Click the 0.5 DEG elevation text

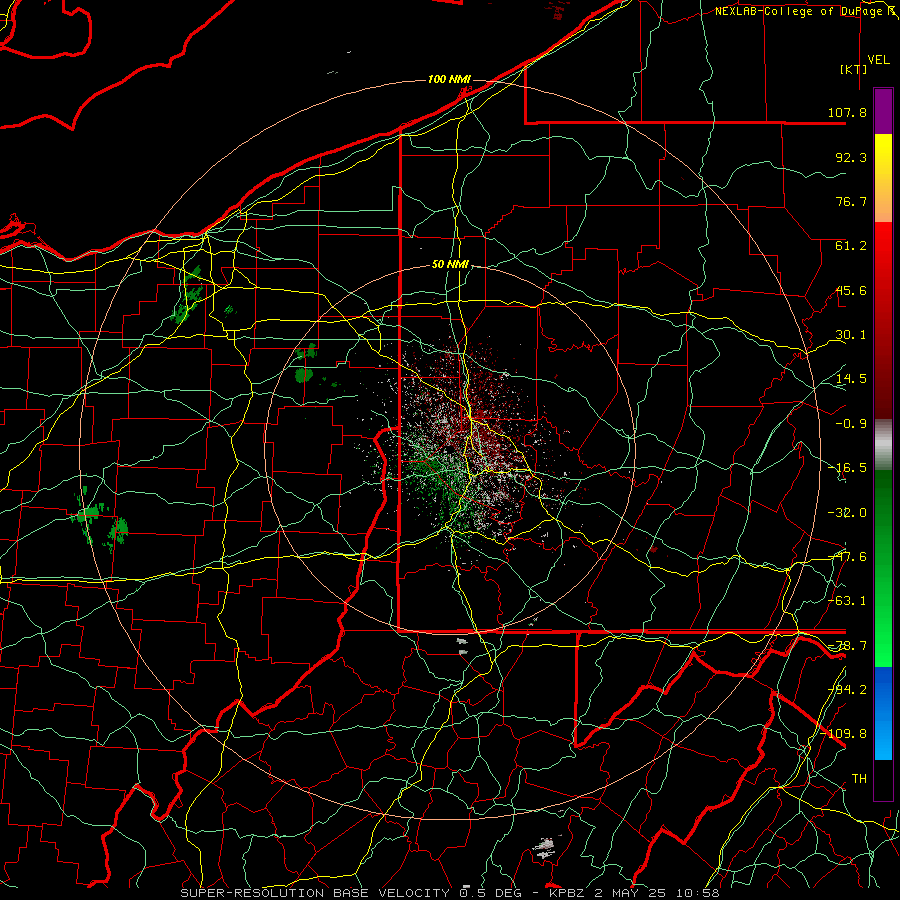pyautogui.click(x=491, y=893)
